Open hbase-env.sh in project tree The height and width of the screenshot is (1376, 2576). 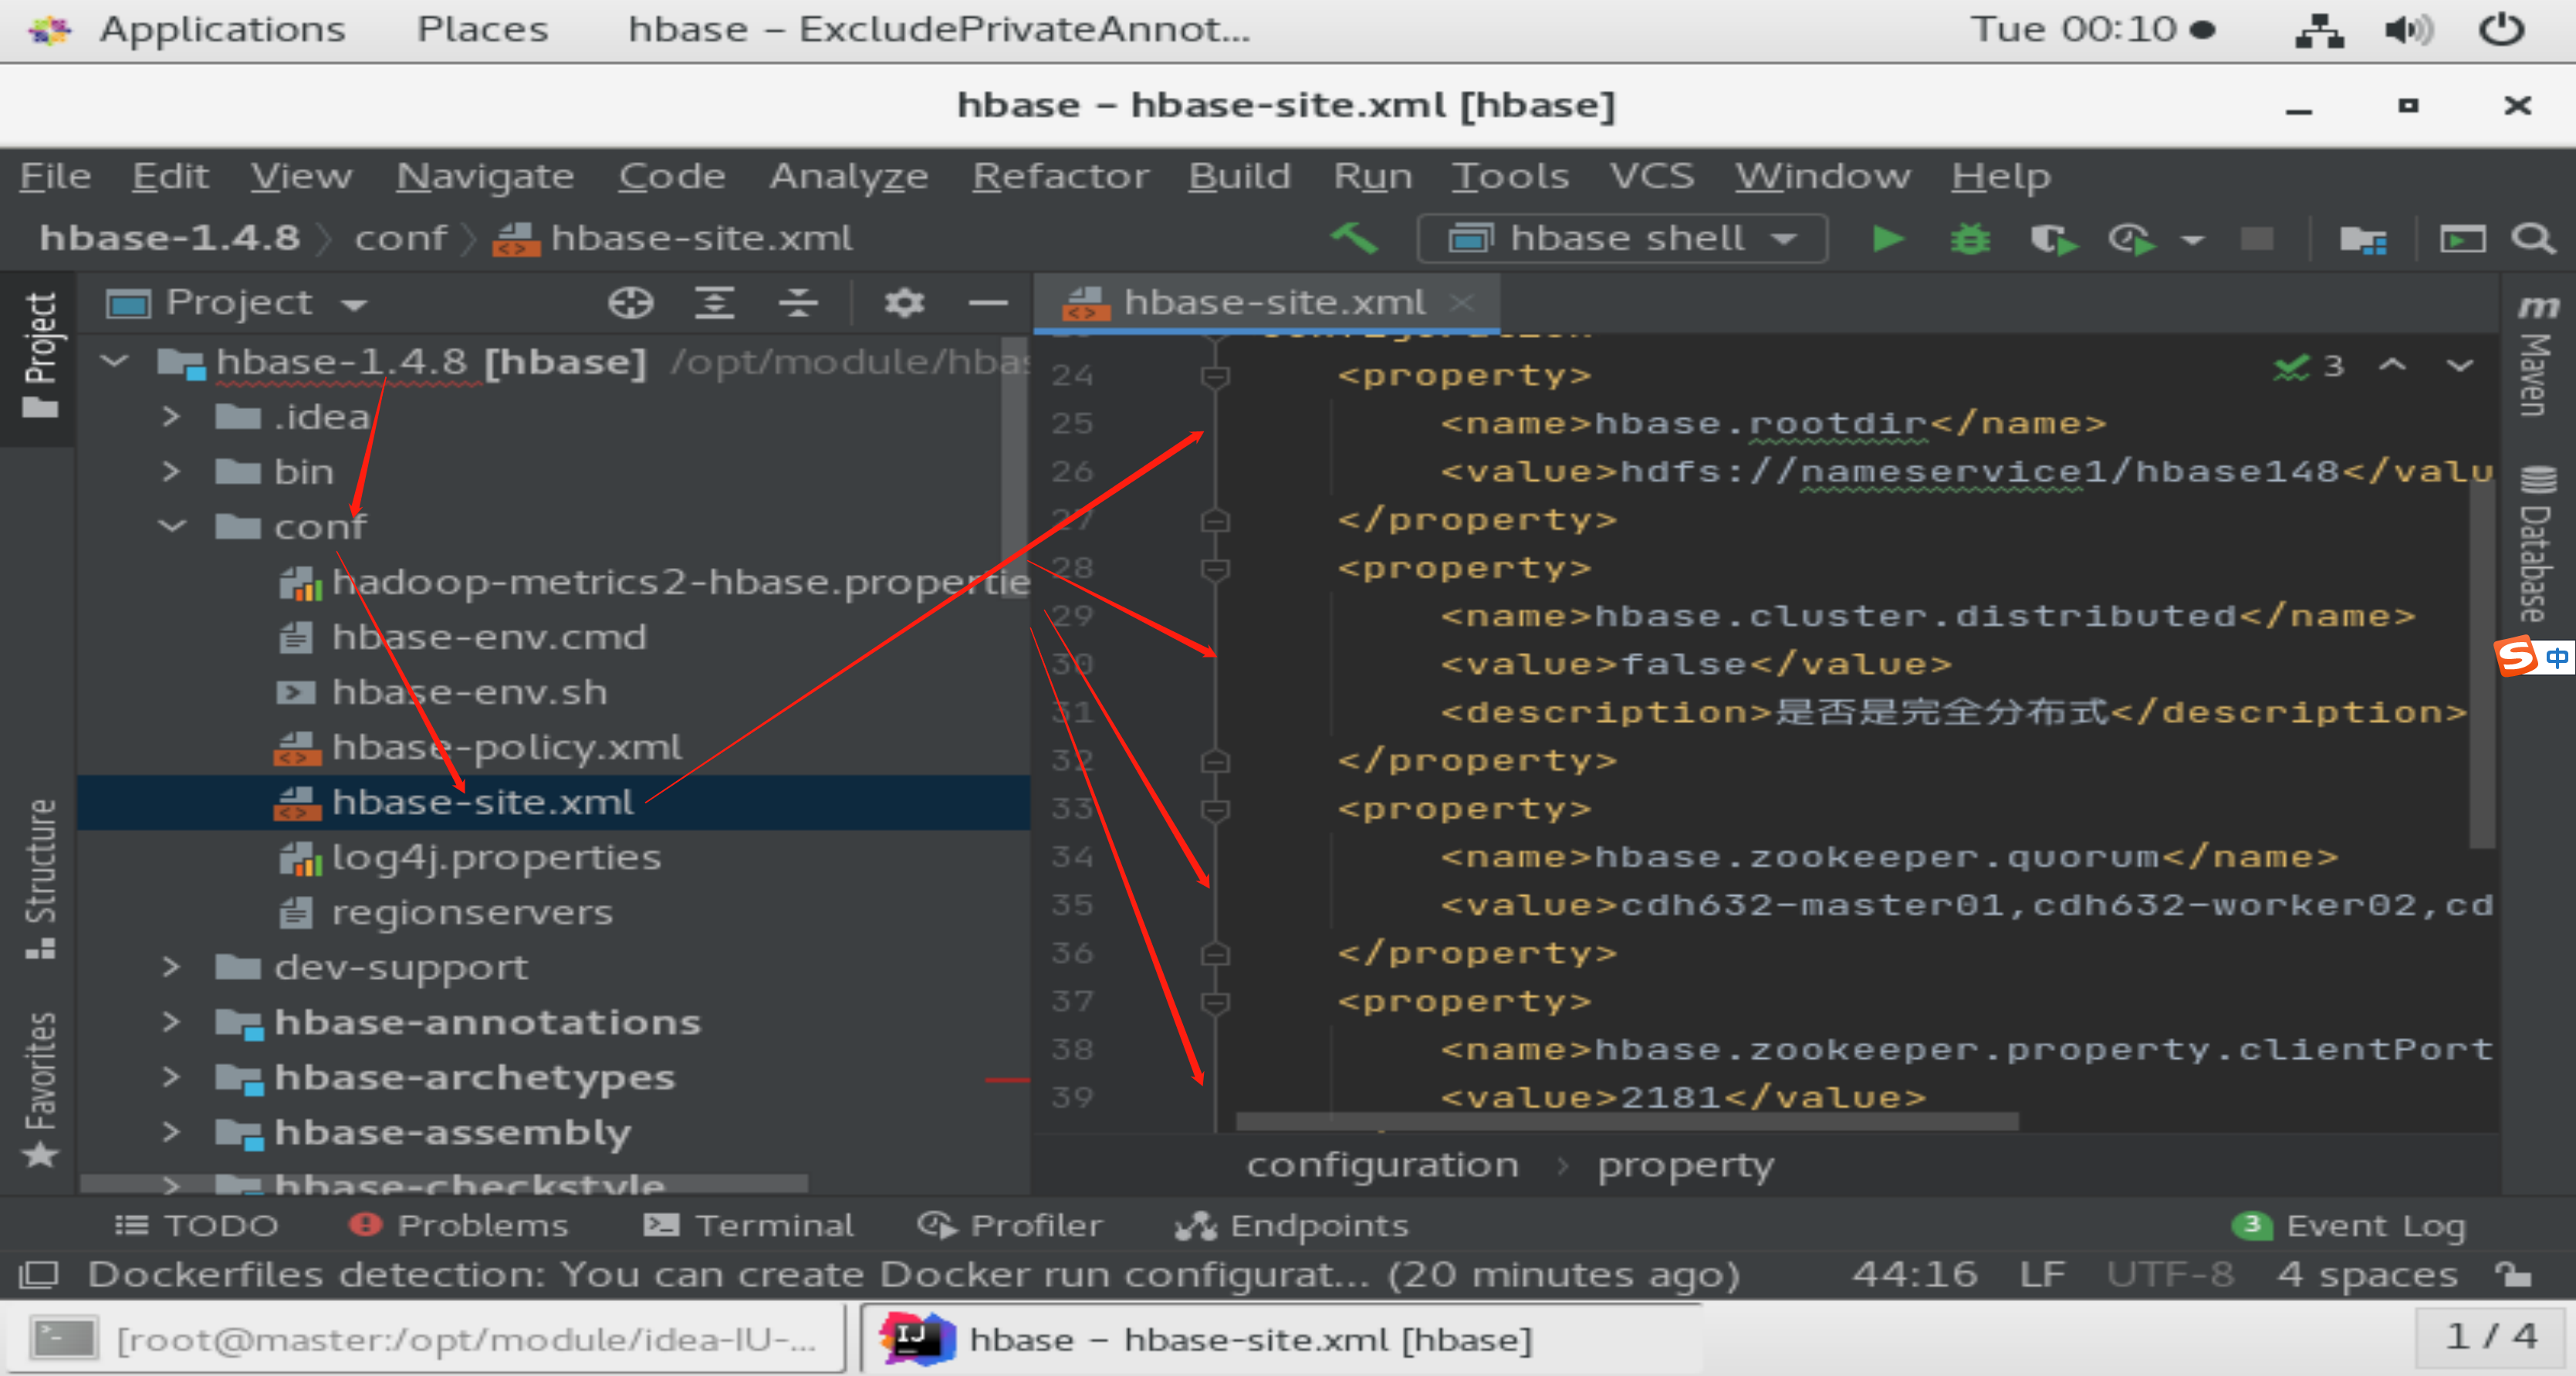point(469,692)
